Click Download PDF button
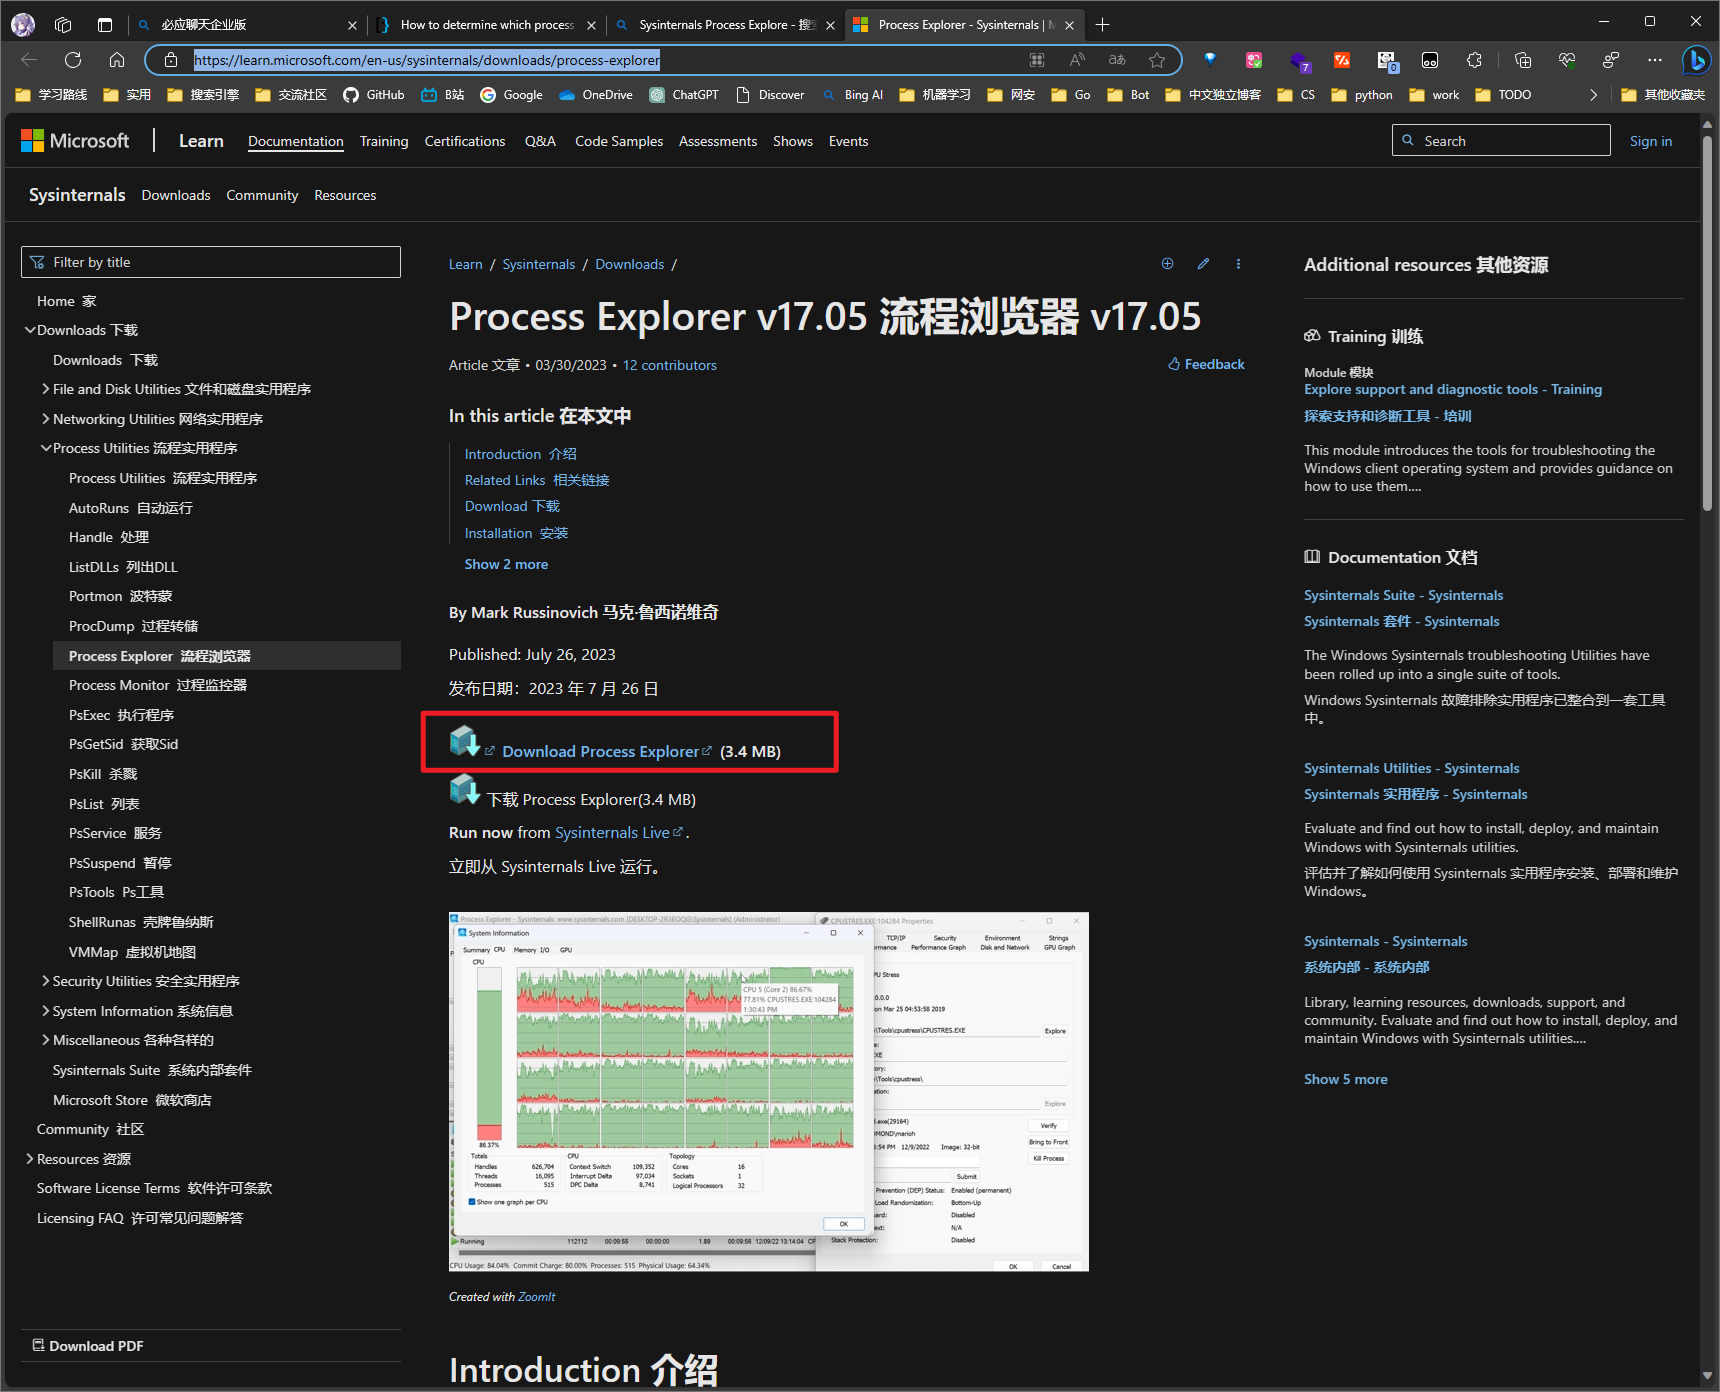 pyautogui.click(x=88, y=1346)
